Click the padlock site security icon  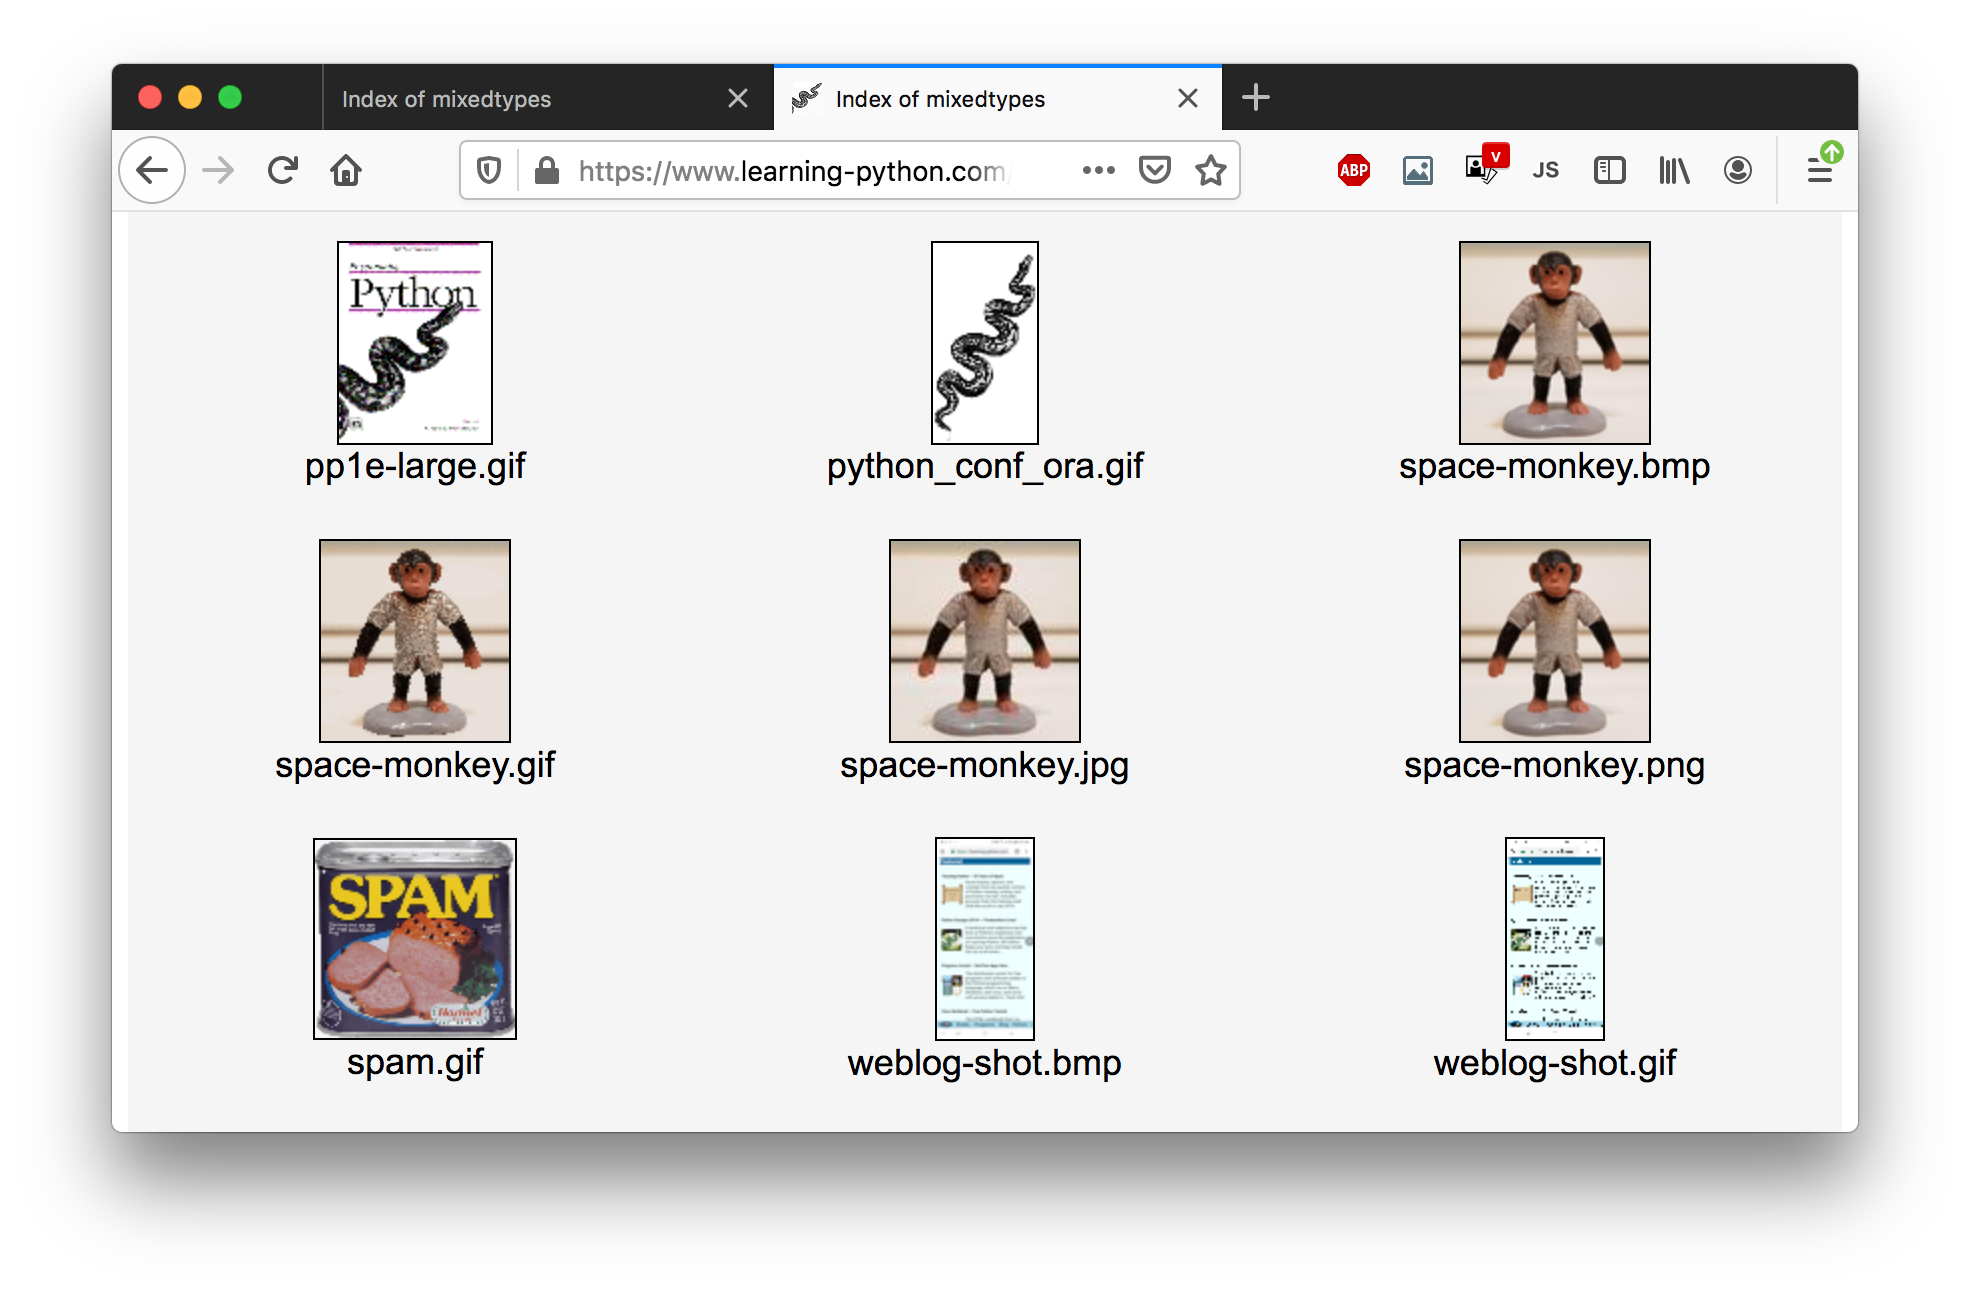point(546,171)
